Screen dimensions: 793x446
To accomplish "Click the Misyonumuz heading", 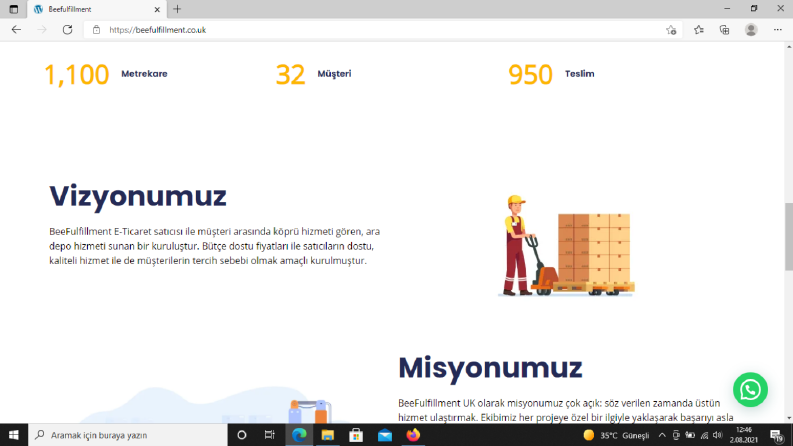I will 490,367.
